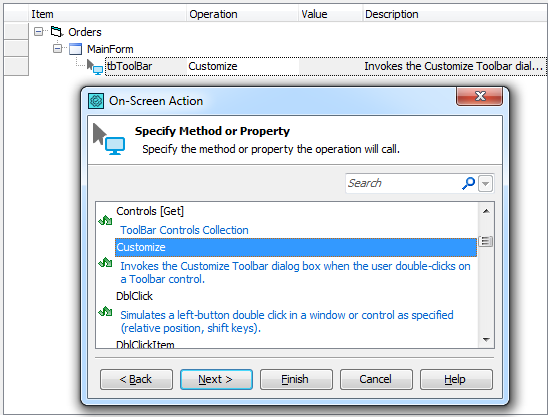Click the magnifier search icon
The height and width of the screenshot is (417, 550).
tap(468, 183)
